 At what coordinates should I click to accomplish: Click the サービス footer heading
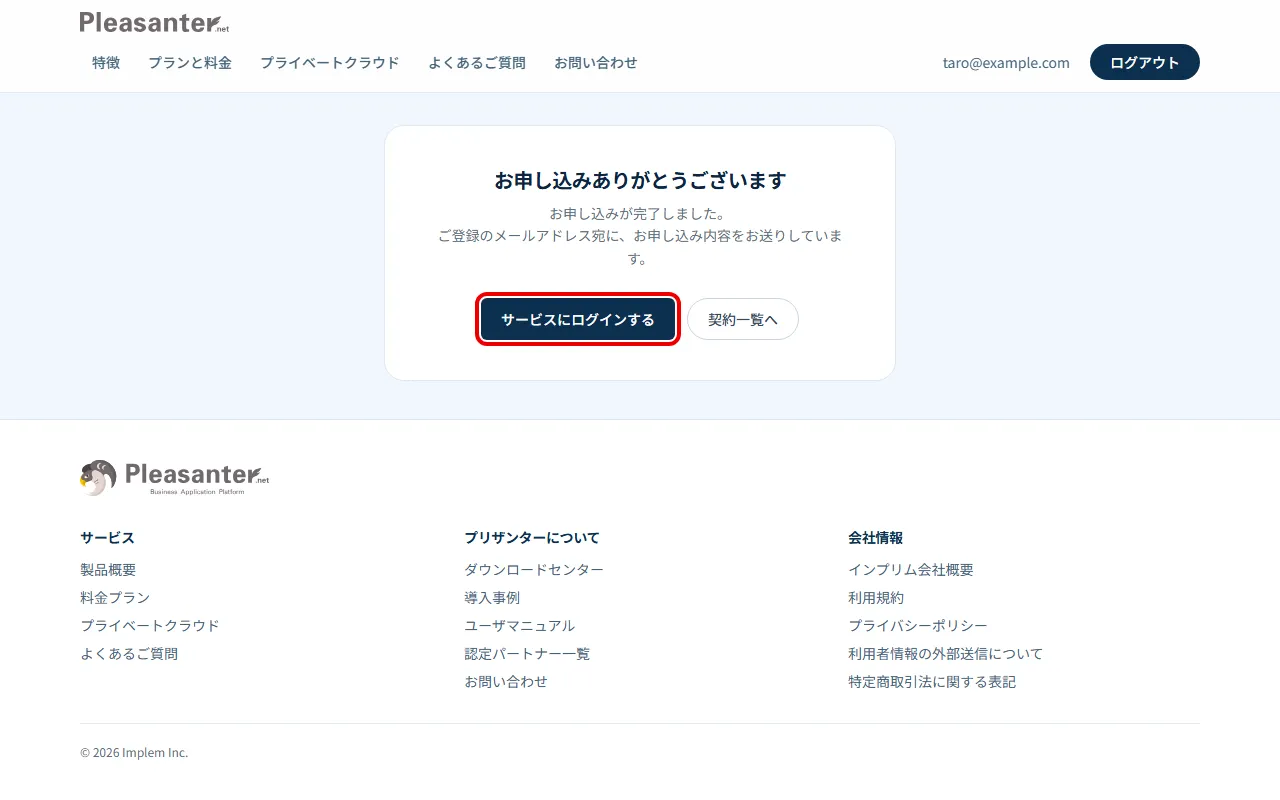[107, 538]
